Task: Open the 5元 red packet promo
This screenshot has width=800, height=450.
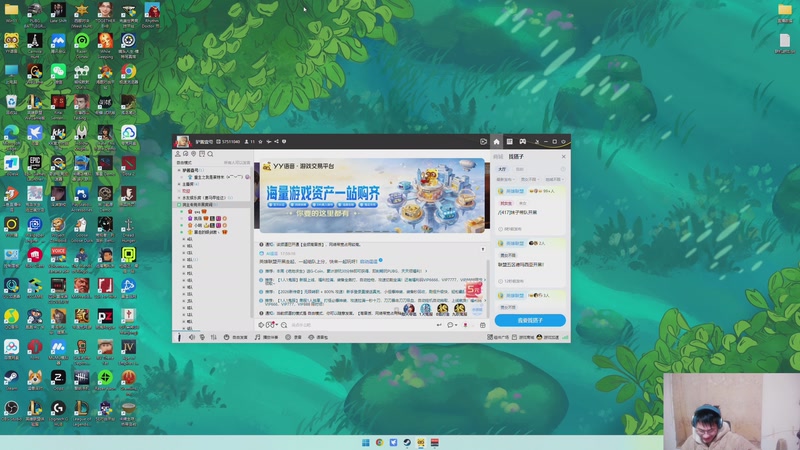Action: coord(473,290)
